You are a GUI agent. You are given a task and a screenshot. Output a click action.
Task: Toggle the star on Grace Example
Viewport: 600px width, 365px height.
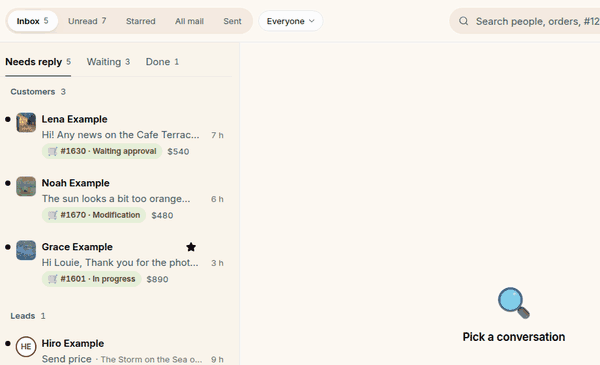pyautogui.click(x=191, y=247)
